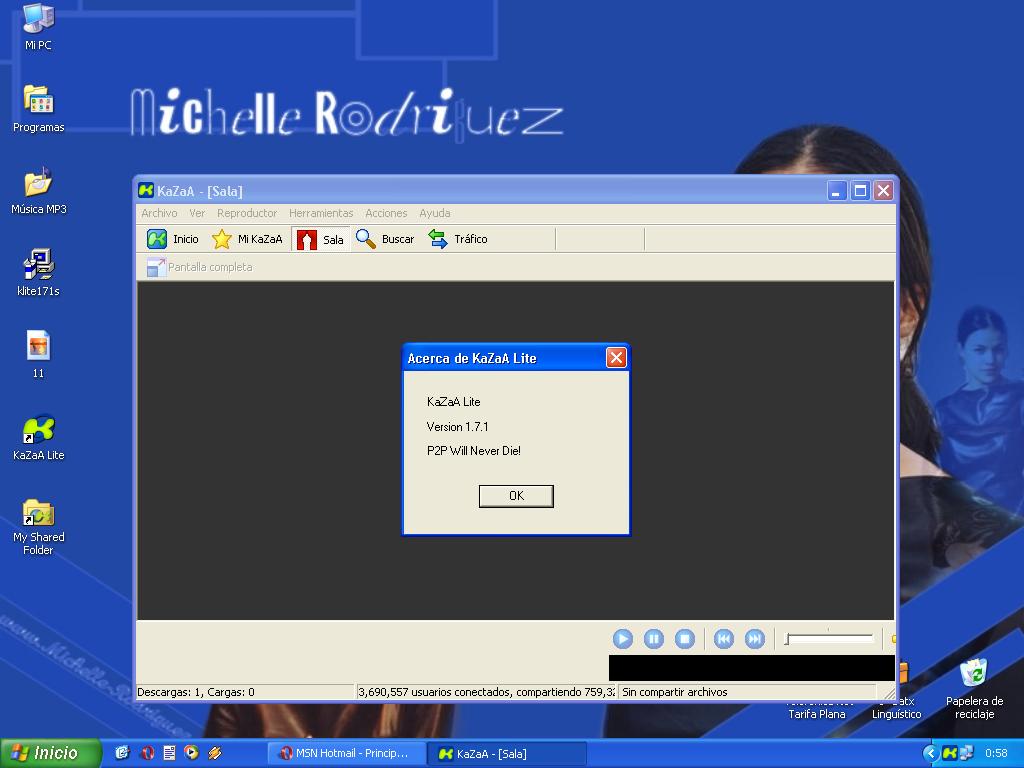Select the Papelera de reciclaje icon
Viewport: 1024px width, 768px height.
click(x=974, y=690)
